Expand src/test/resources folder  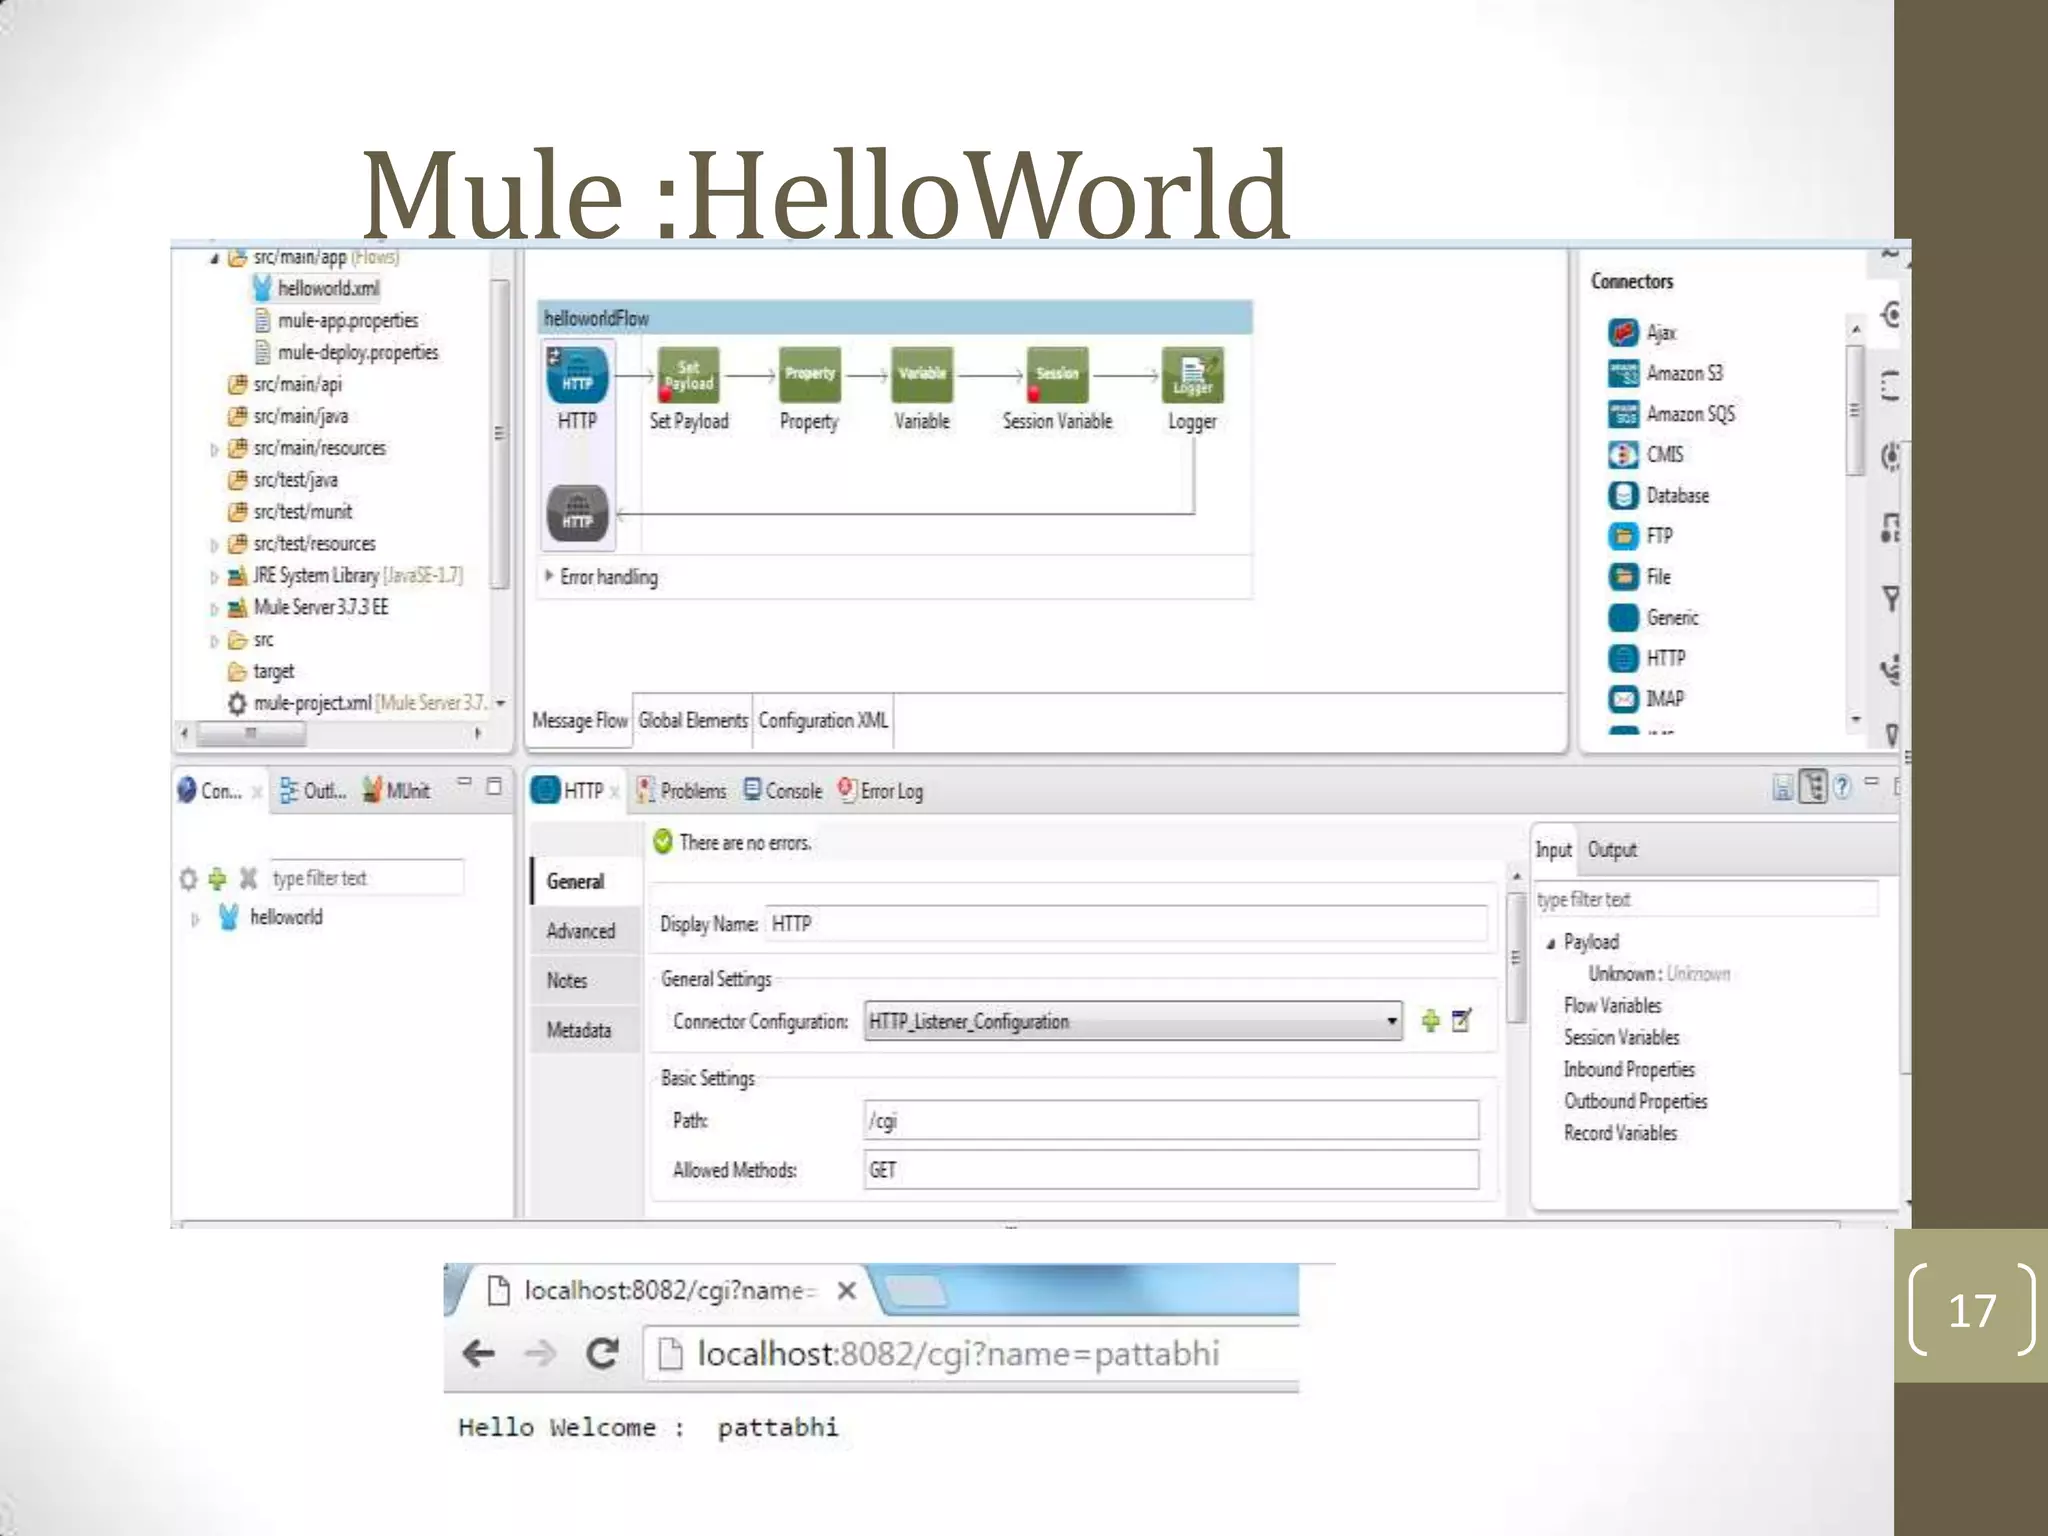[214, 545]
